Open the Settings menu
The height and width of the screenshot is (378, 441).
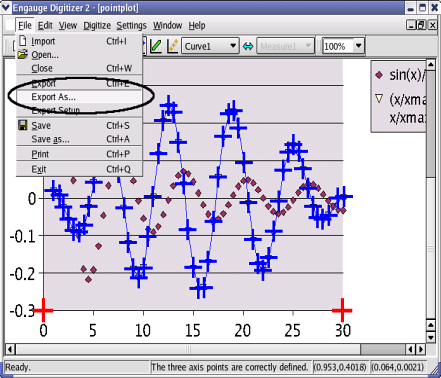131,26
